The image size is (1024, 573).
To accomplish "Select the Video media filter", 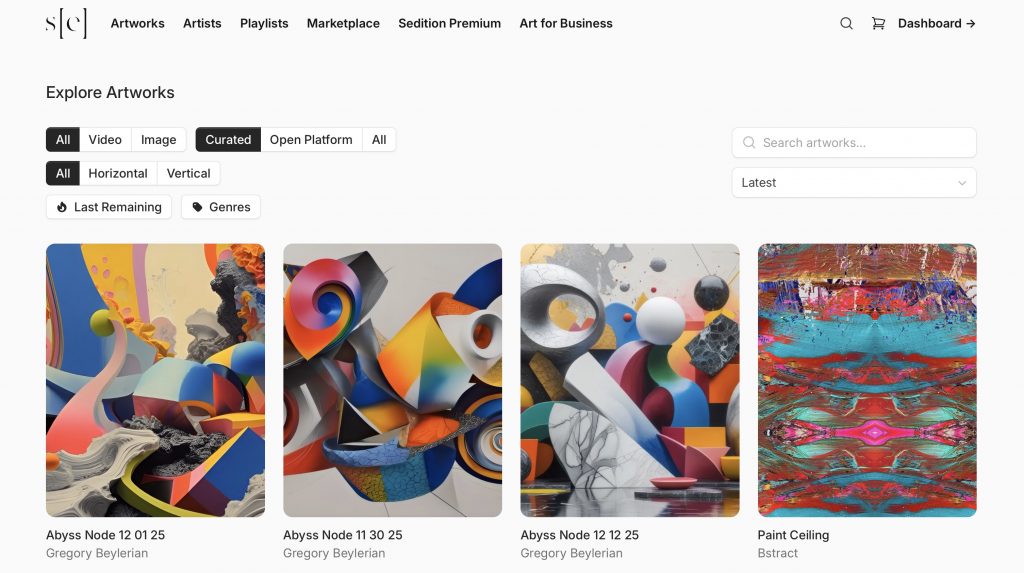I will coord(105,140).
